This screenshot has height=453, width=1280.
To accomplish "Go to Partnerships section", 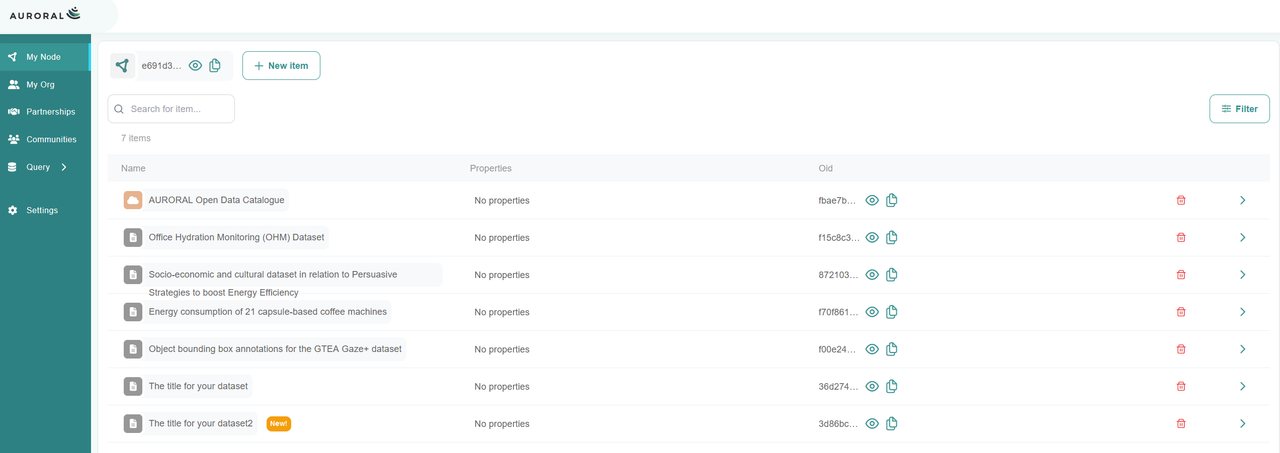I will coord(45,112).
